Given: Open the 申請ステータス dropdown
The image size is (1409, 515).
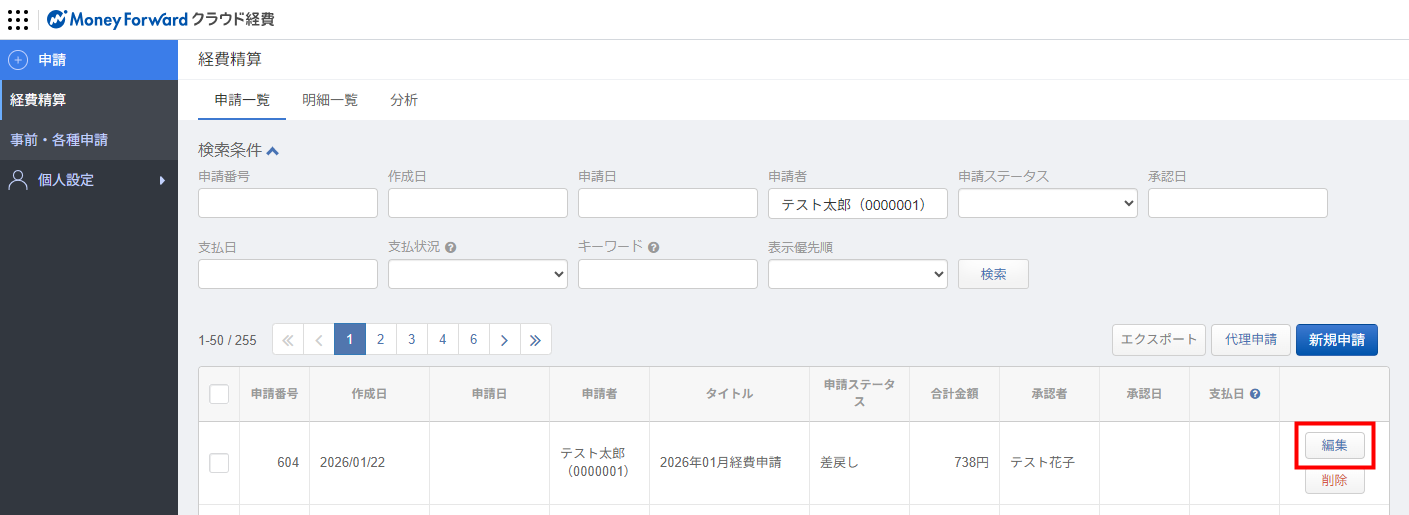Looking at the screenshot, I should point(1047,203).
